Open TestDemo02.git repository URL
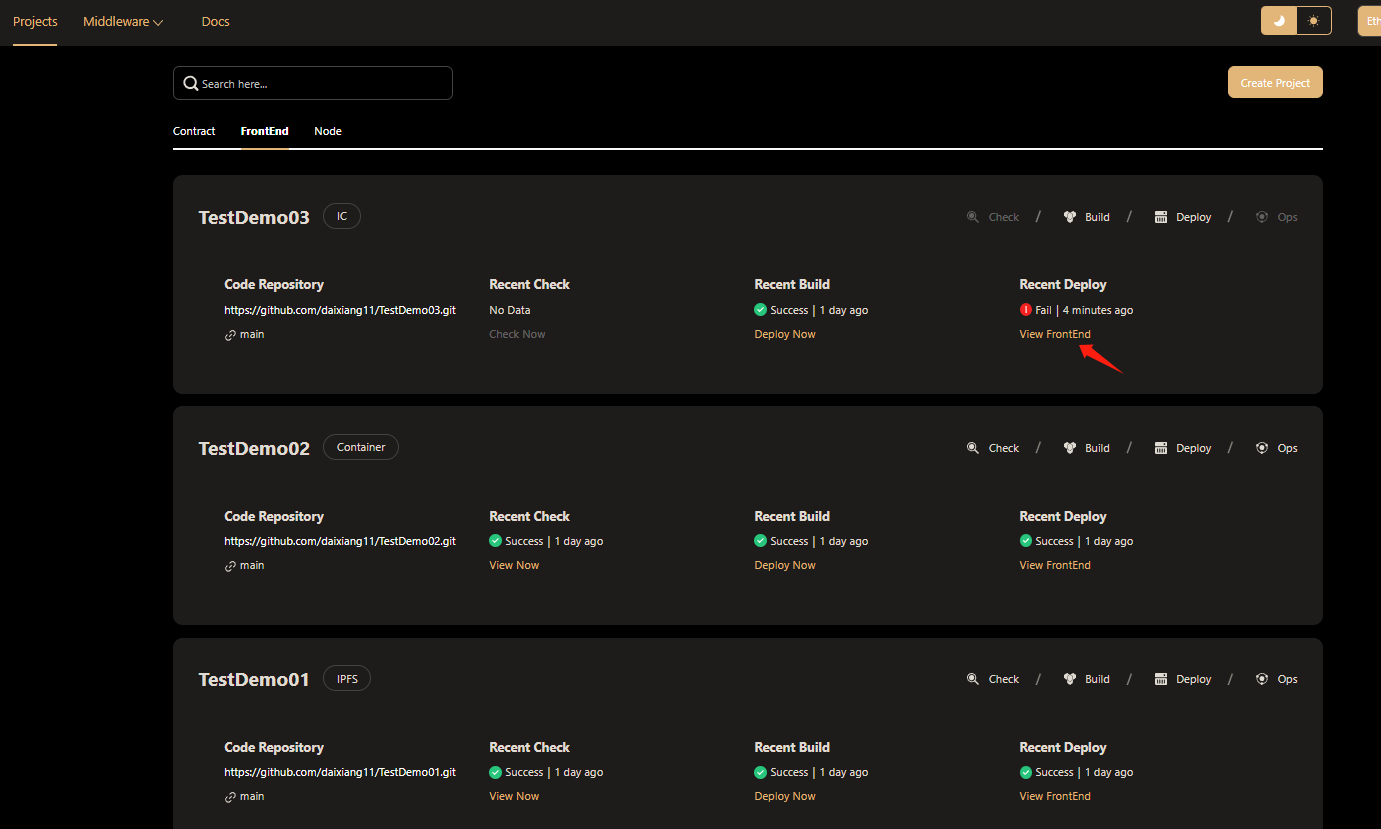 tap(340, 541)
